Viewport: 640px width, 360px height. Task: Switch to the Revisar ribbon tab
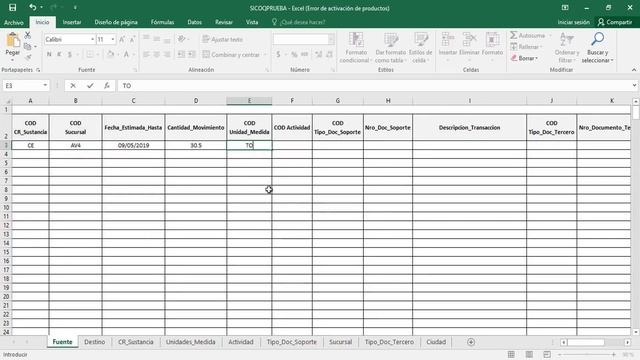[224, 22]
